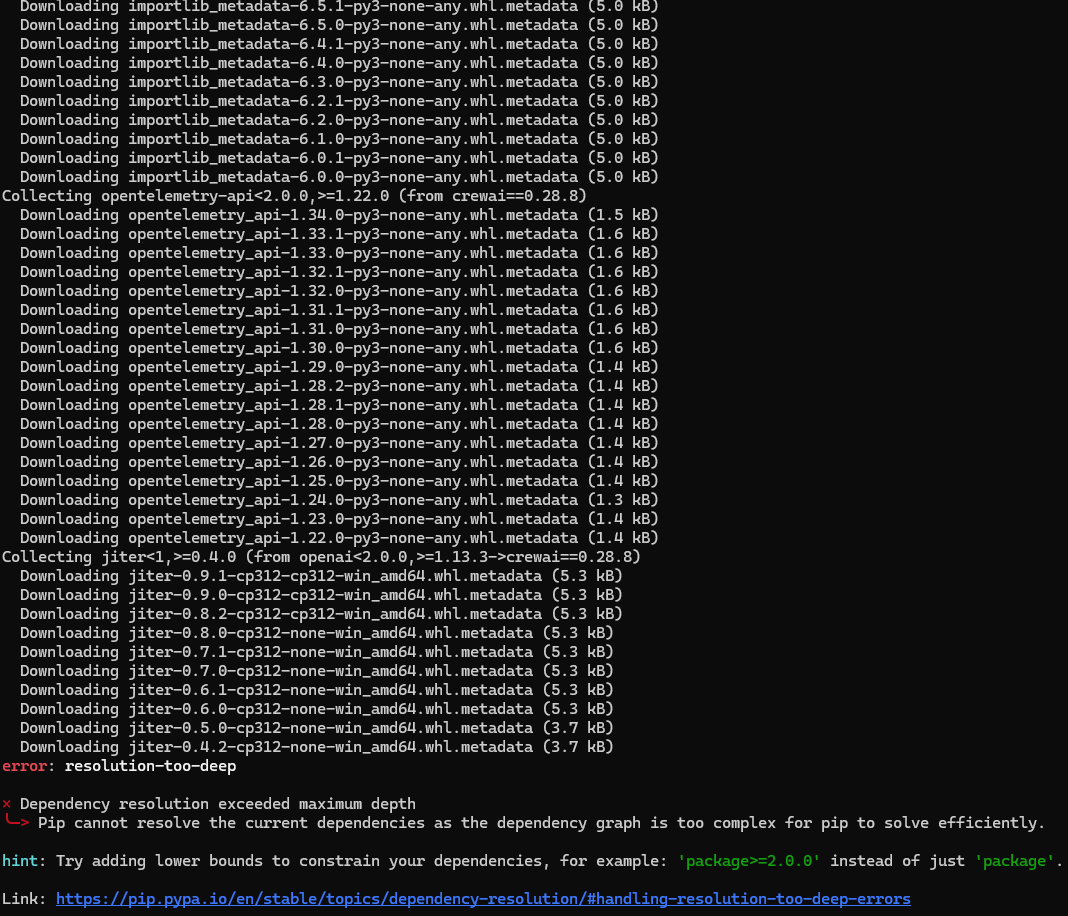Click line jiter-0.5.0-cp312-none-win_amd64.whl.metadata
1068x916 pixels.
click(317, 728)
